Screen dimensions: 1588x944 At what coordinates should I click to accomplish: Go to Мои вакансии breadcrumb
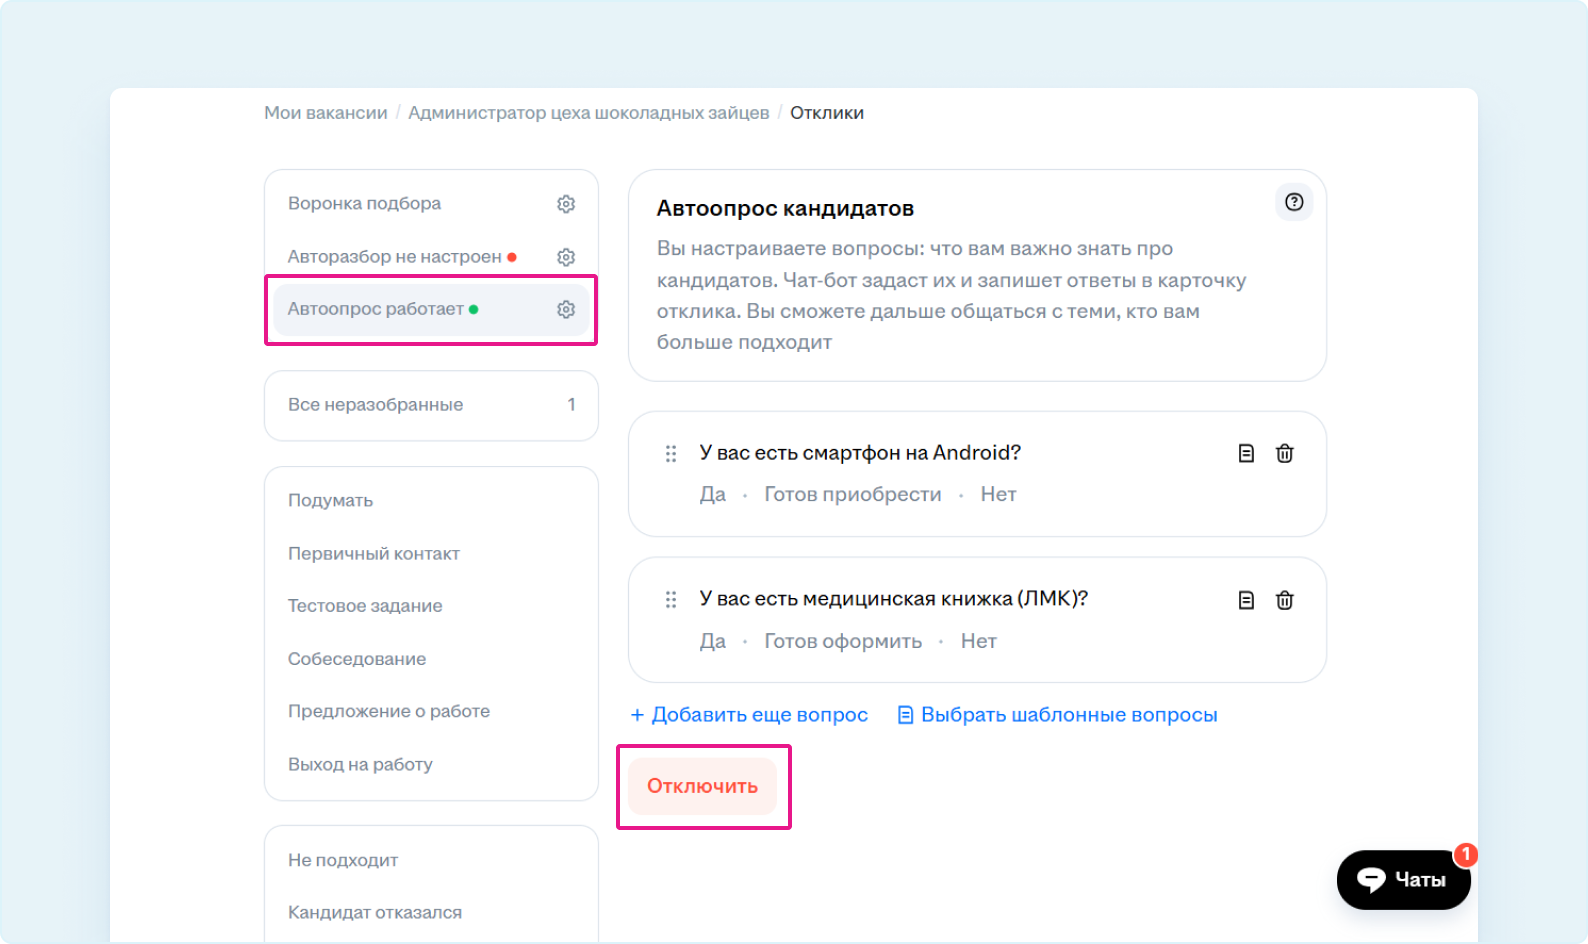(325, 113)
